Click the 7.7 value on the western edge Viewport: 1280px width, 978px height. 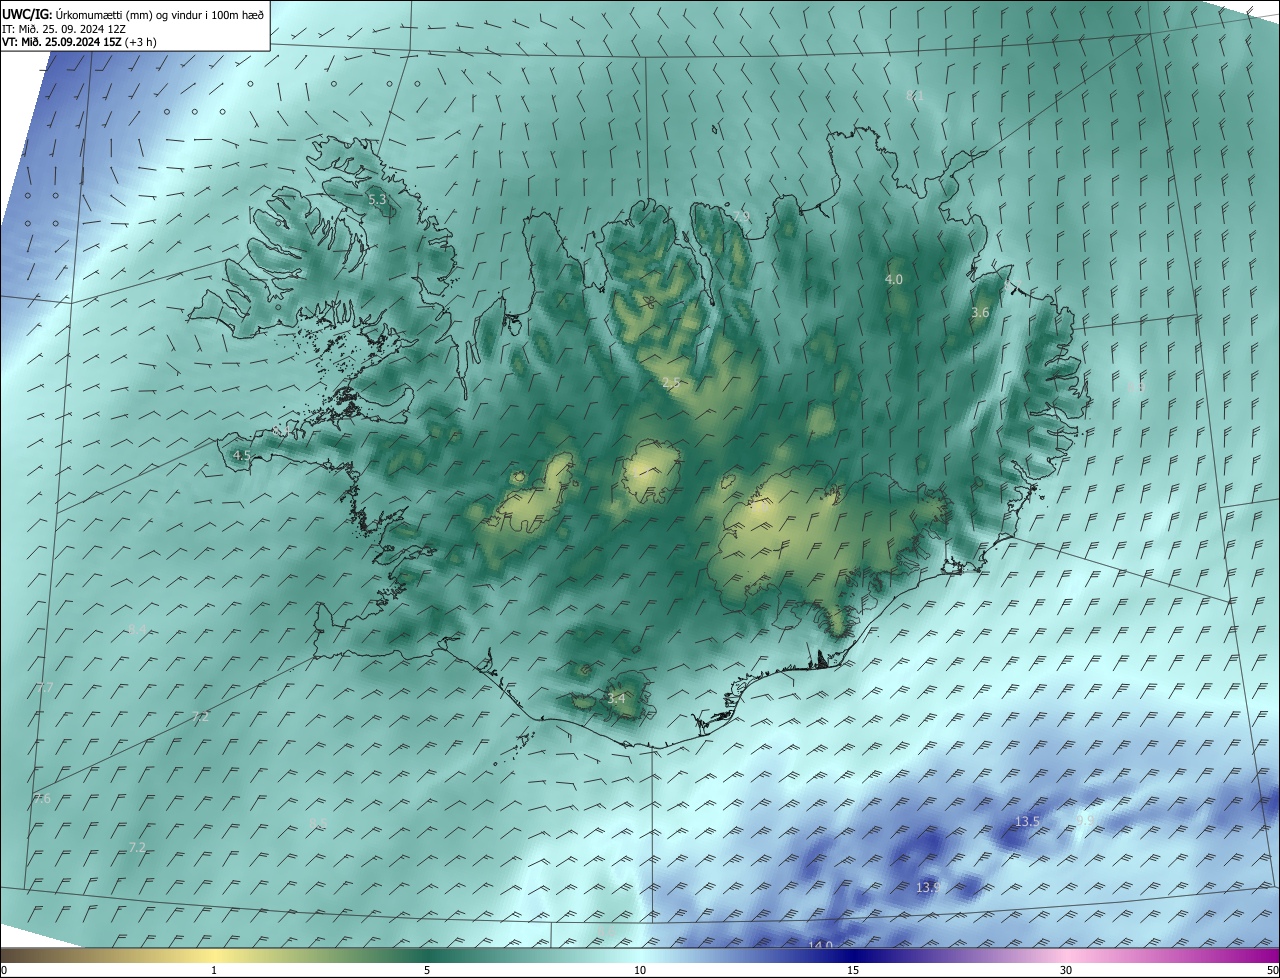tap(45, 688)
